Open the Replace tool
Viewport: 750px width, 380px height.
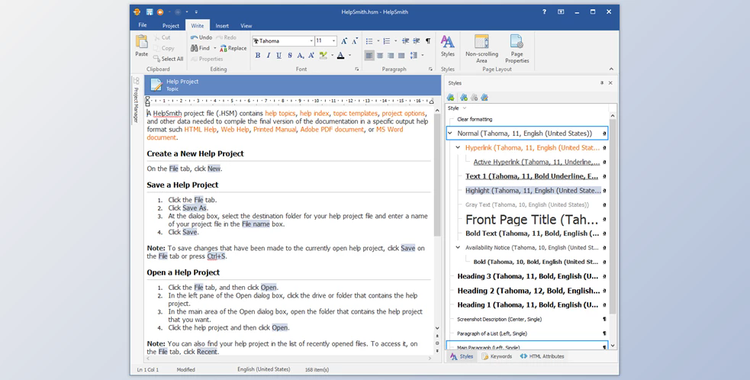233,48
